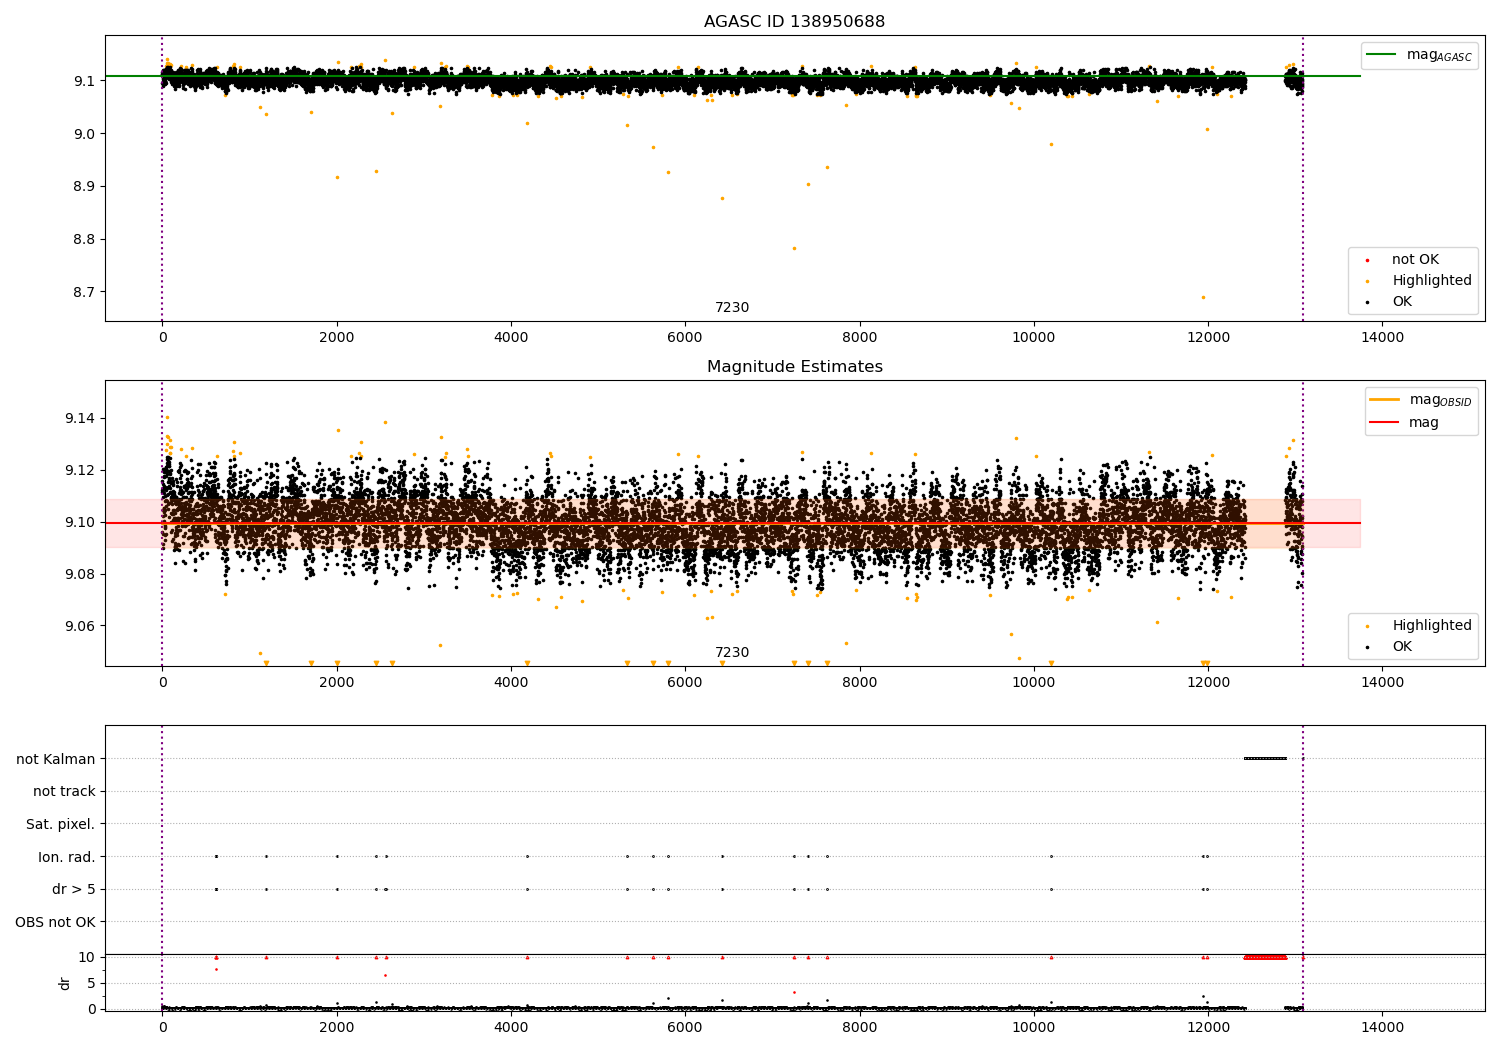Click the 'dr' axis label in bottom plot
Screen dimensions: 1500x1050
[65, 983]
